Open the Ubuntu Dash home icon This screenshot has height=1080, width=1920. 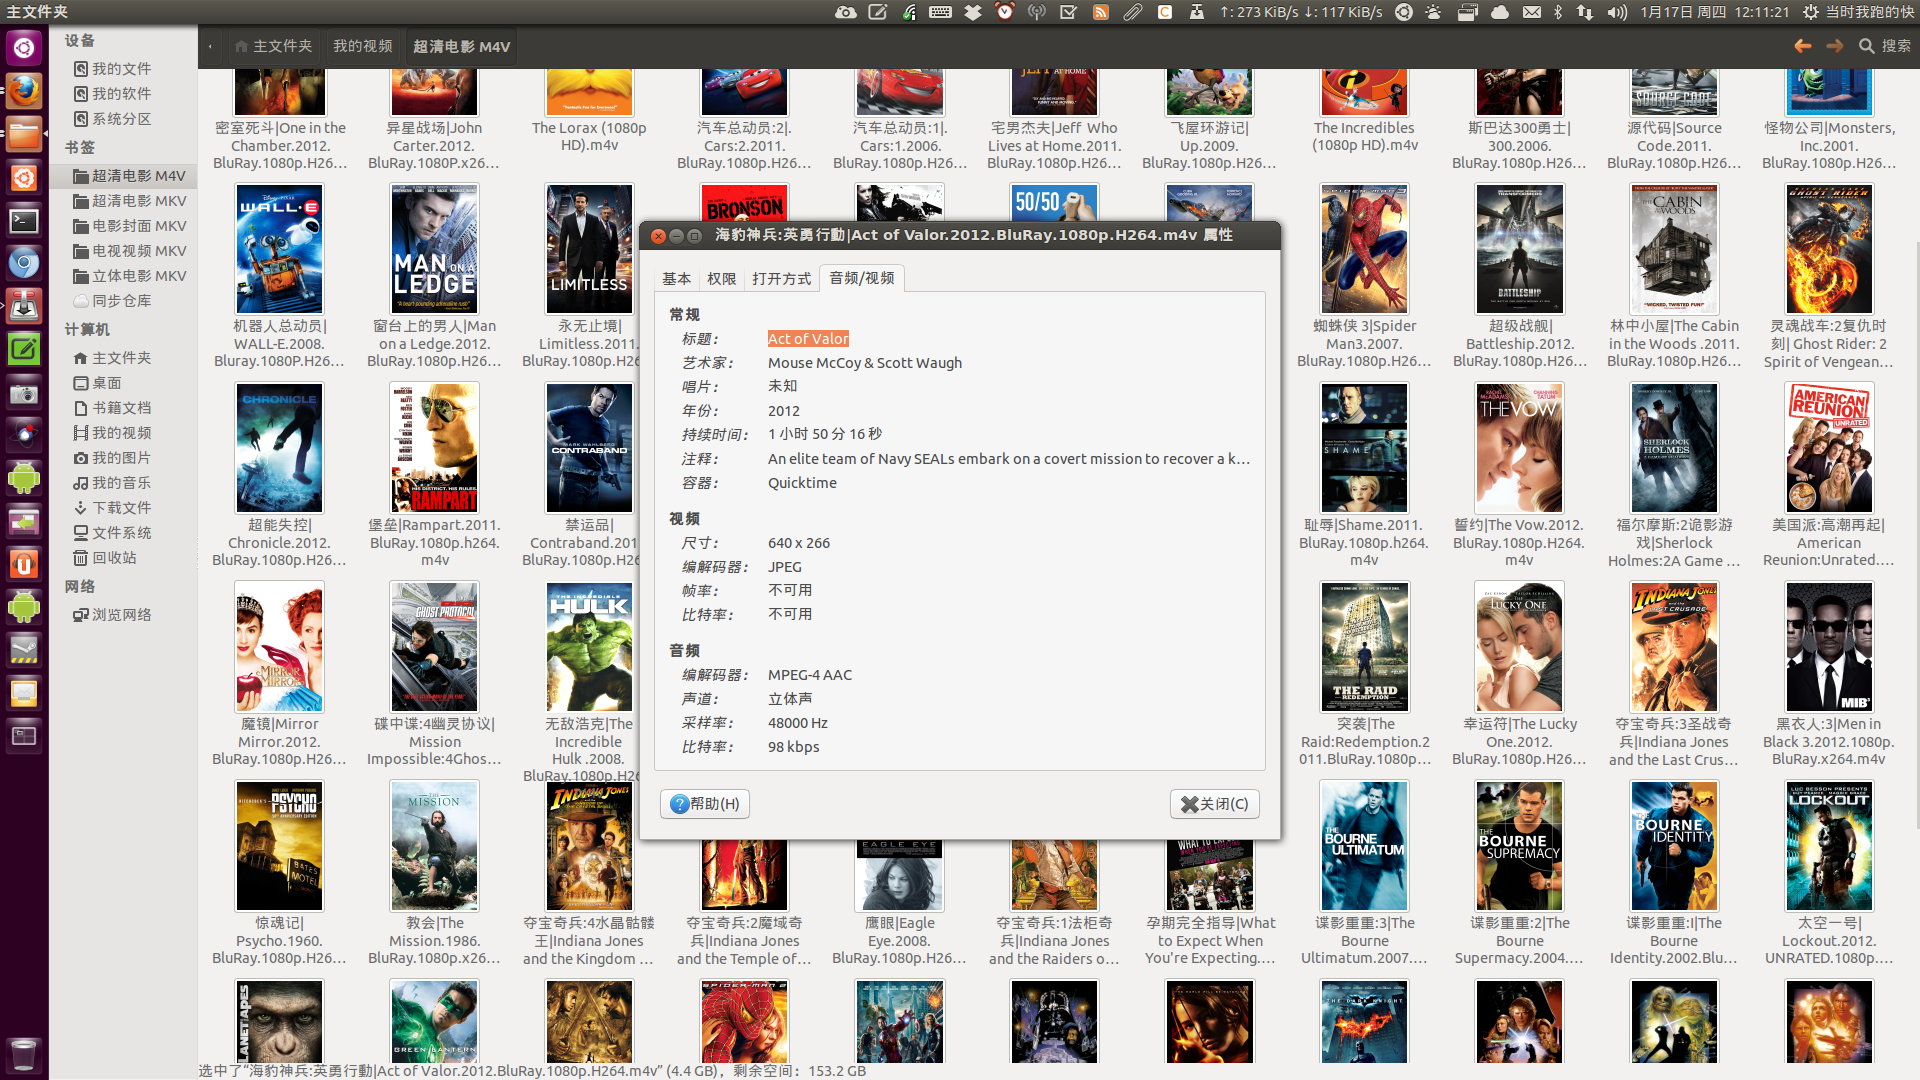24,47
